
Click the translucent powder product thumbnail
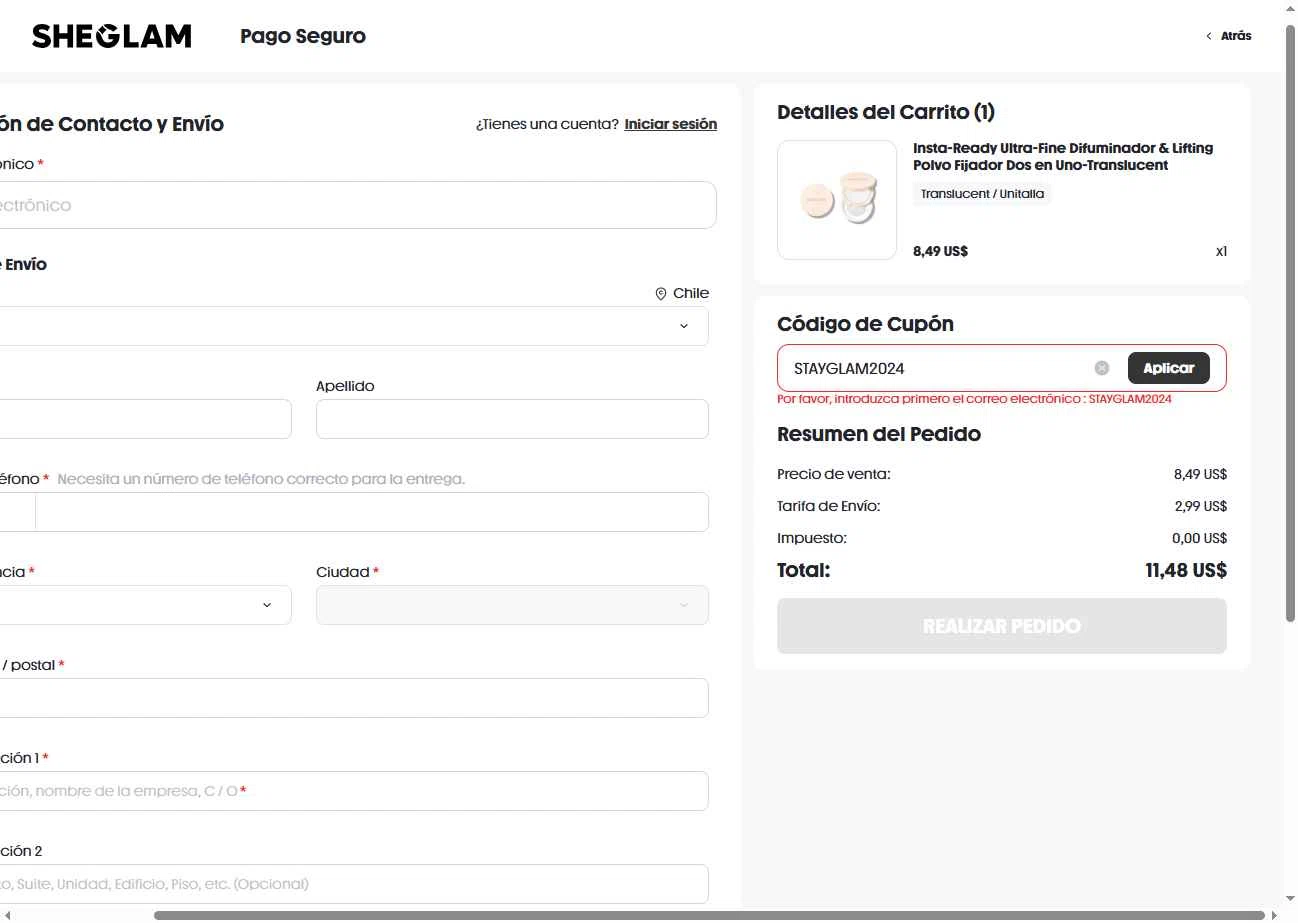coord(837,200)
